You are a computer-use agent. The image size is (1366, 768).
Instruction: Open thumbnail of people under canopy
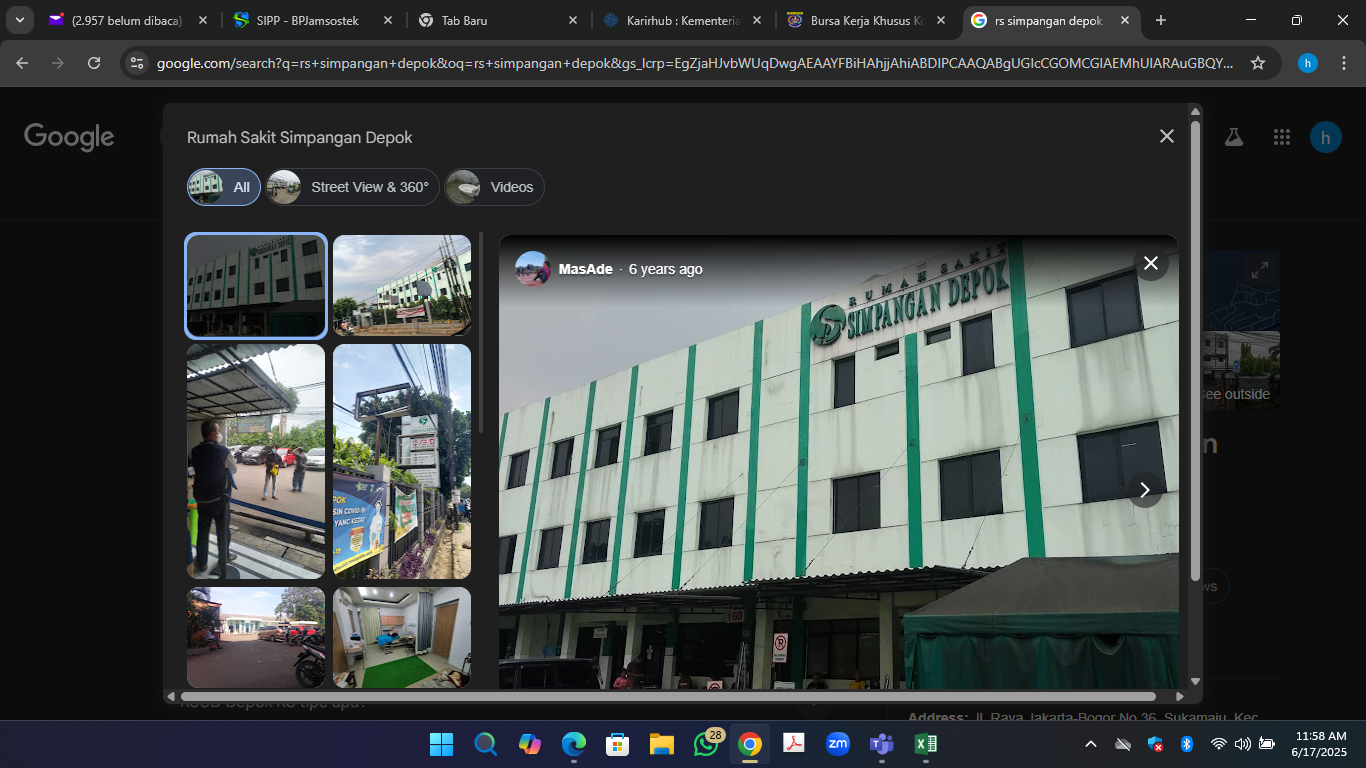pyautogui.click(x=256, y=461)
